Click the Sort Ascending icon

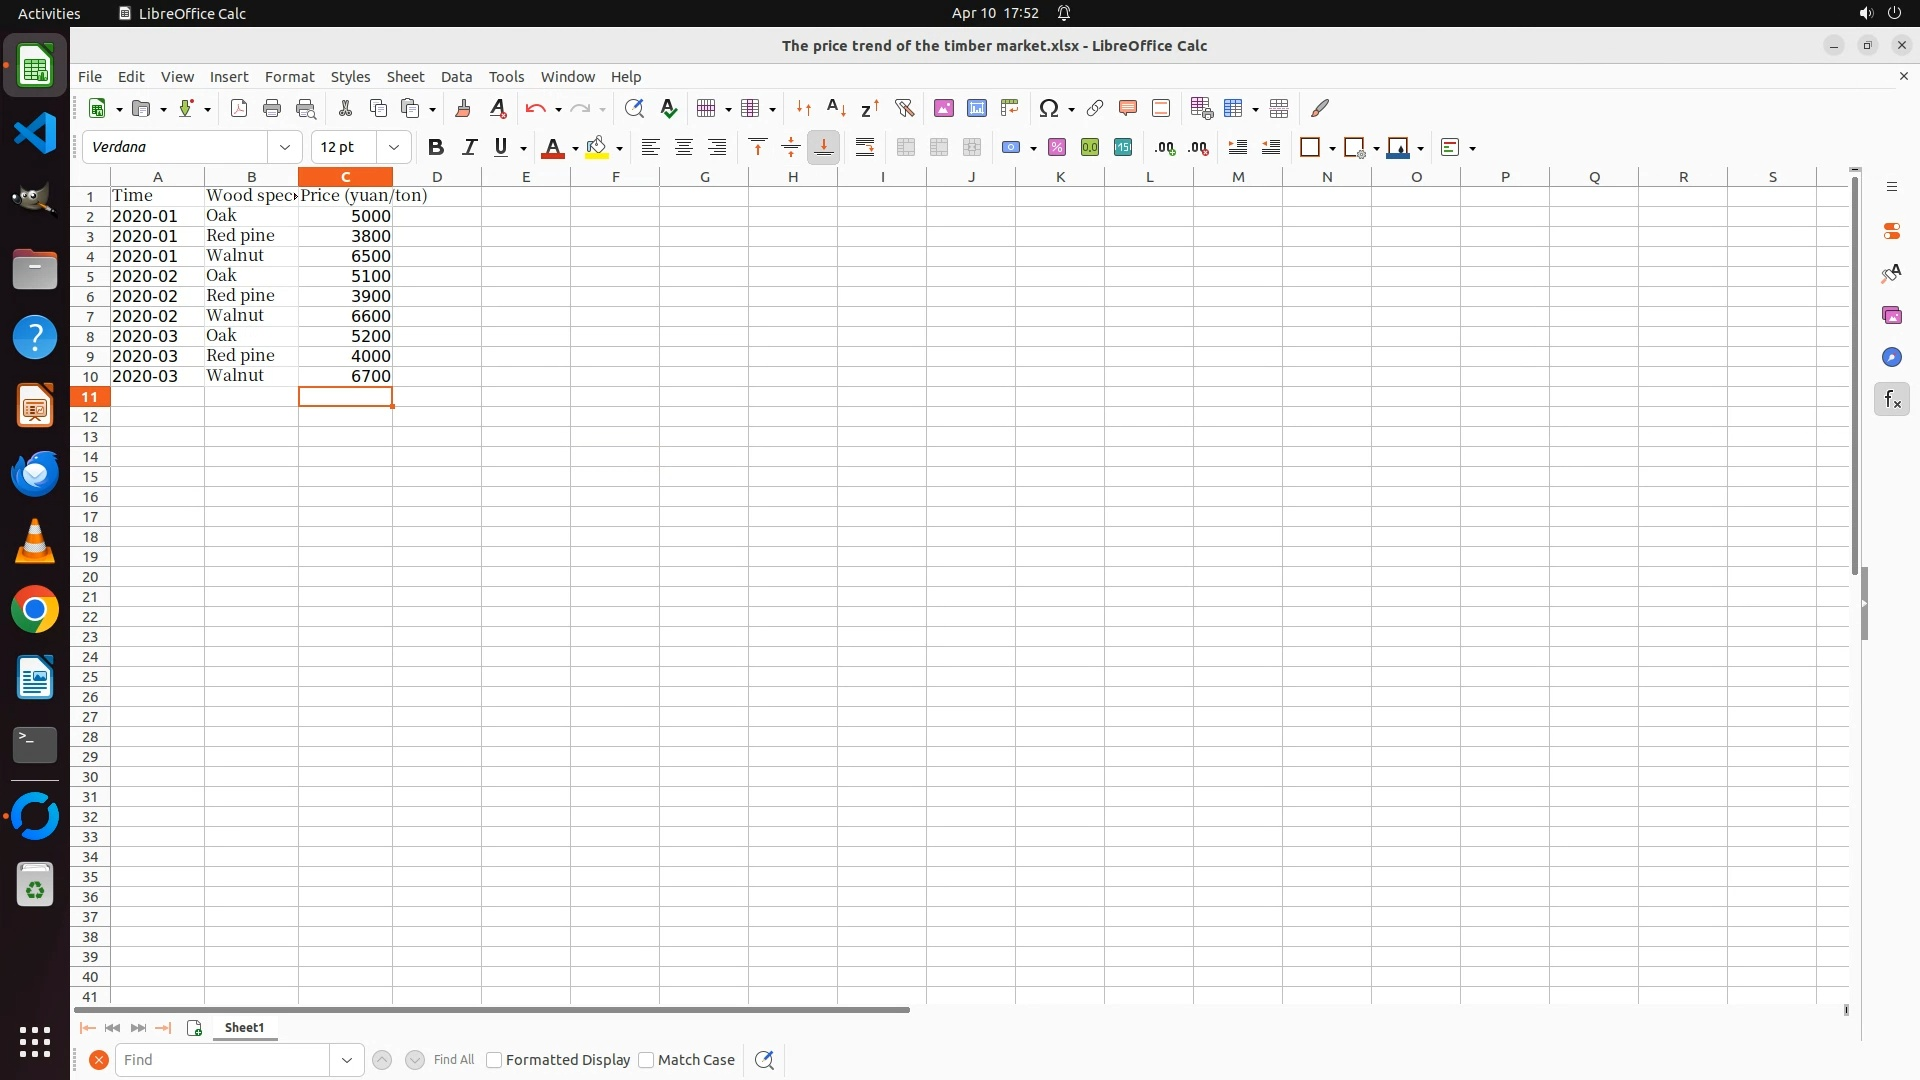click(836, 108)
